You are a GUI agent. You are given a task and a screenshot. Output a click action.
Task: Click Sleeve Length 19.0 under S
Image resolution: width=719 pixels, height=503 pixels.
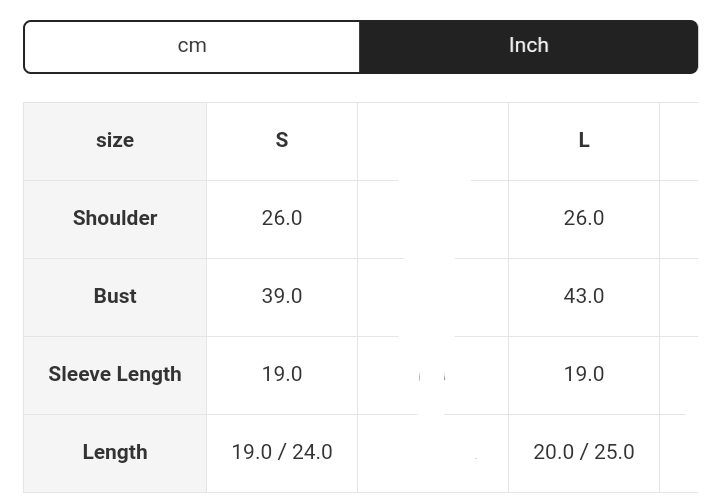(x=282, y=375)
